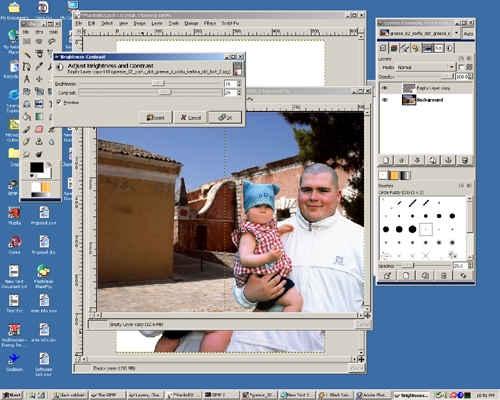500x400 pixels.
Task: Open the Layers tab configuration arrow menu
Action: click(461, 58)
